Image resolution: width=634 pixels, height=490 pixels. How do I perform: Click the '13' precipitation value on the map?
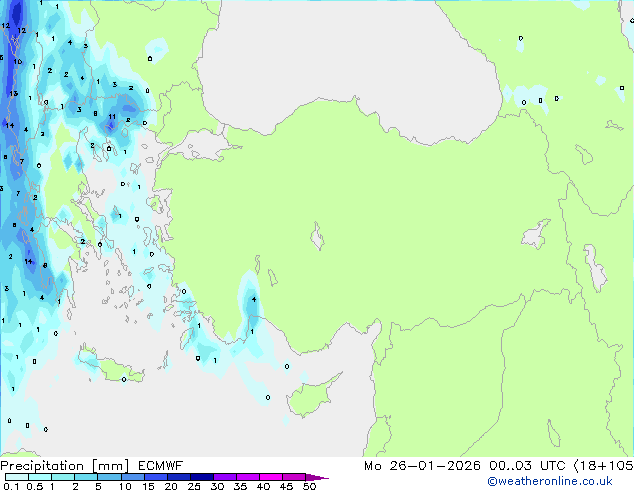[14, 93]
